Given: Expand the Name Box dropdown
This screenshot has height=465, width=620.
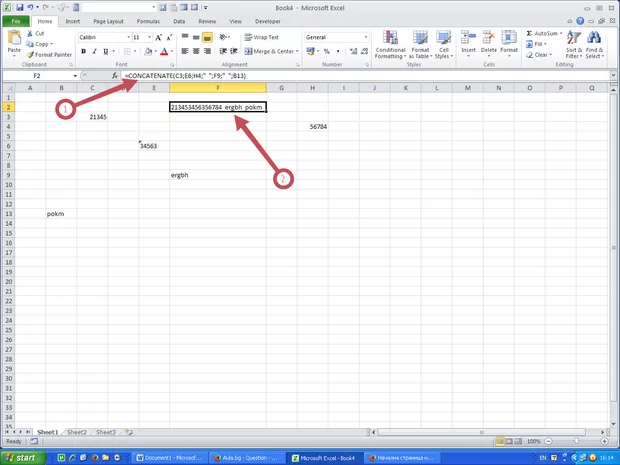Looking at the screenshot, I should 75,76.
